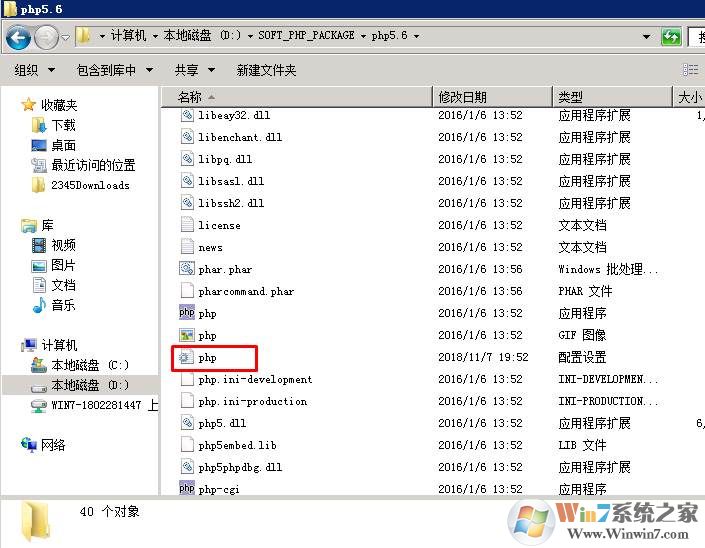Open 文档 library
The height and width of the screenshot is (548, 705).
[54, 285]
